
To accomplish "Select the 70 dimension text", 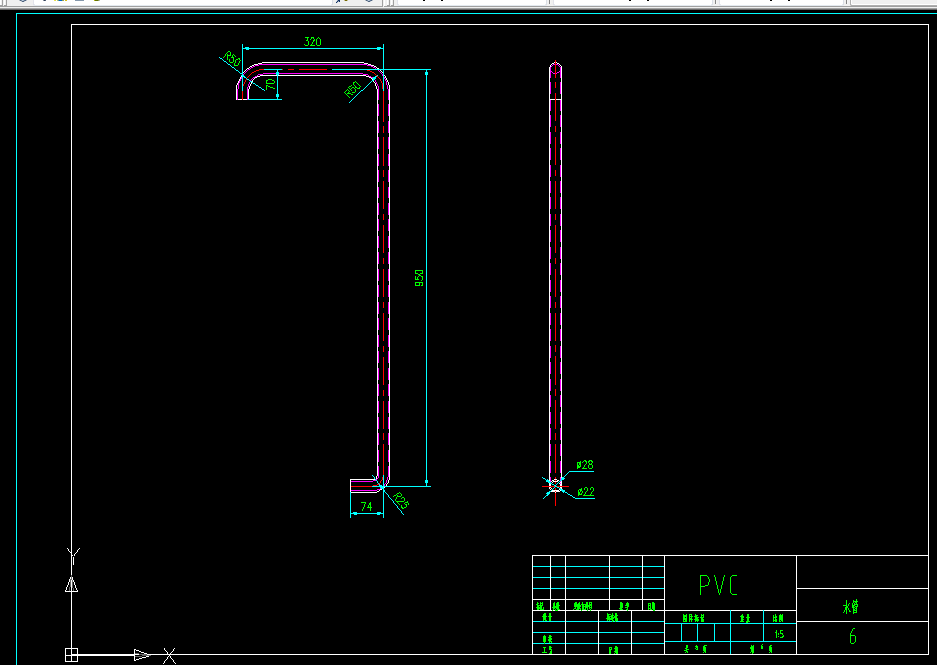I will coord(271,84).
